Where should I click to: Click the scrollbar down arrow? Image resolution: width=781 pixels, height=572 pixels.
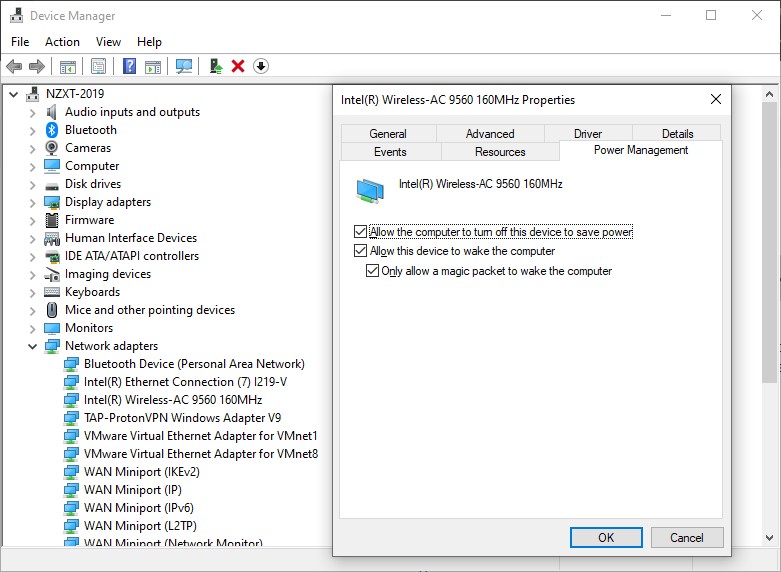(769, 538)
